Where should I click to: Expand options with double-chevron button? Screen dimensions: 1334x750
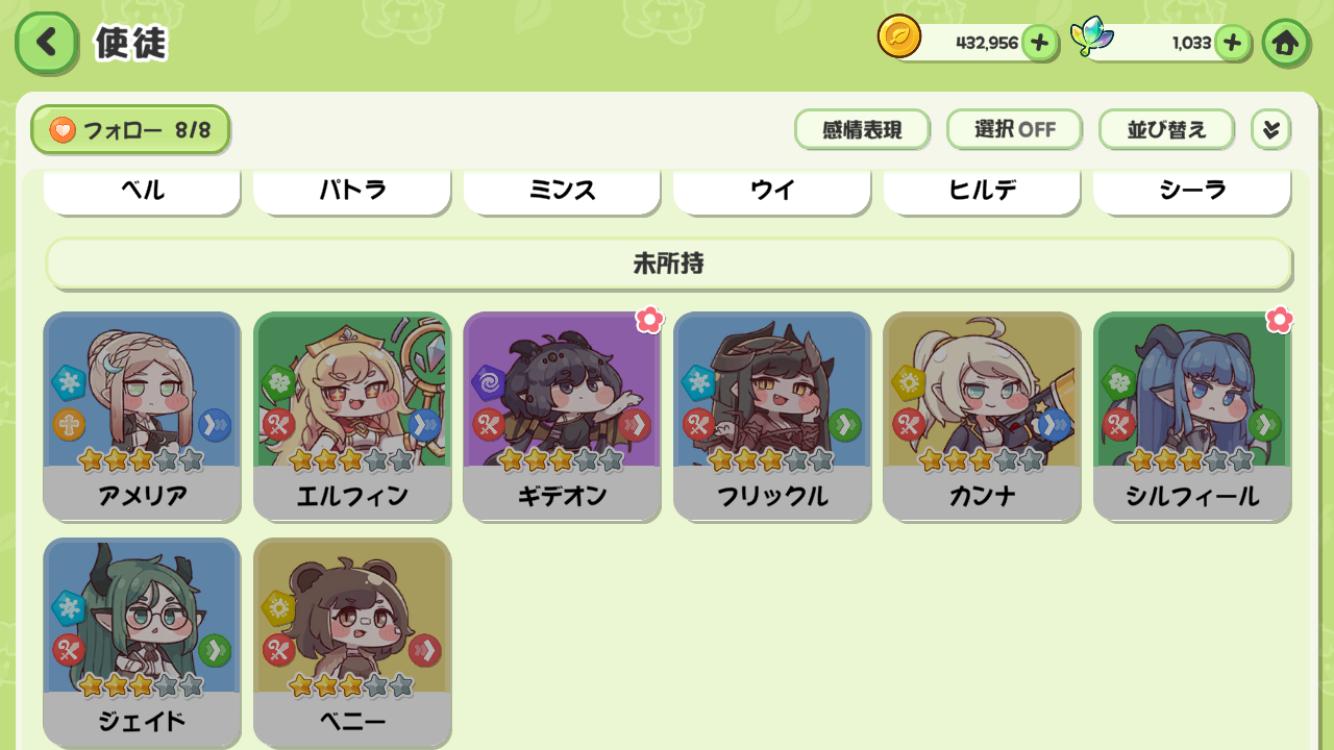pos(1271,130)
